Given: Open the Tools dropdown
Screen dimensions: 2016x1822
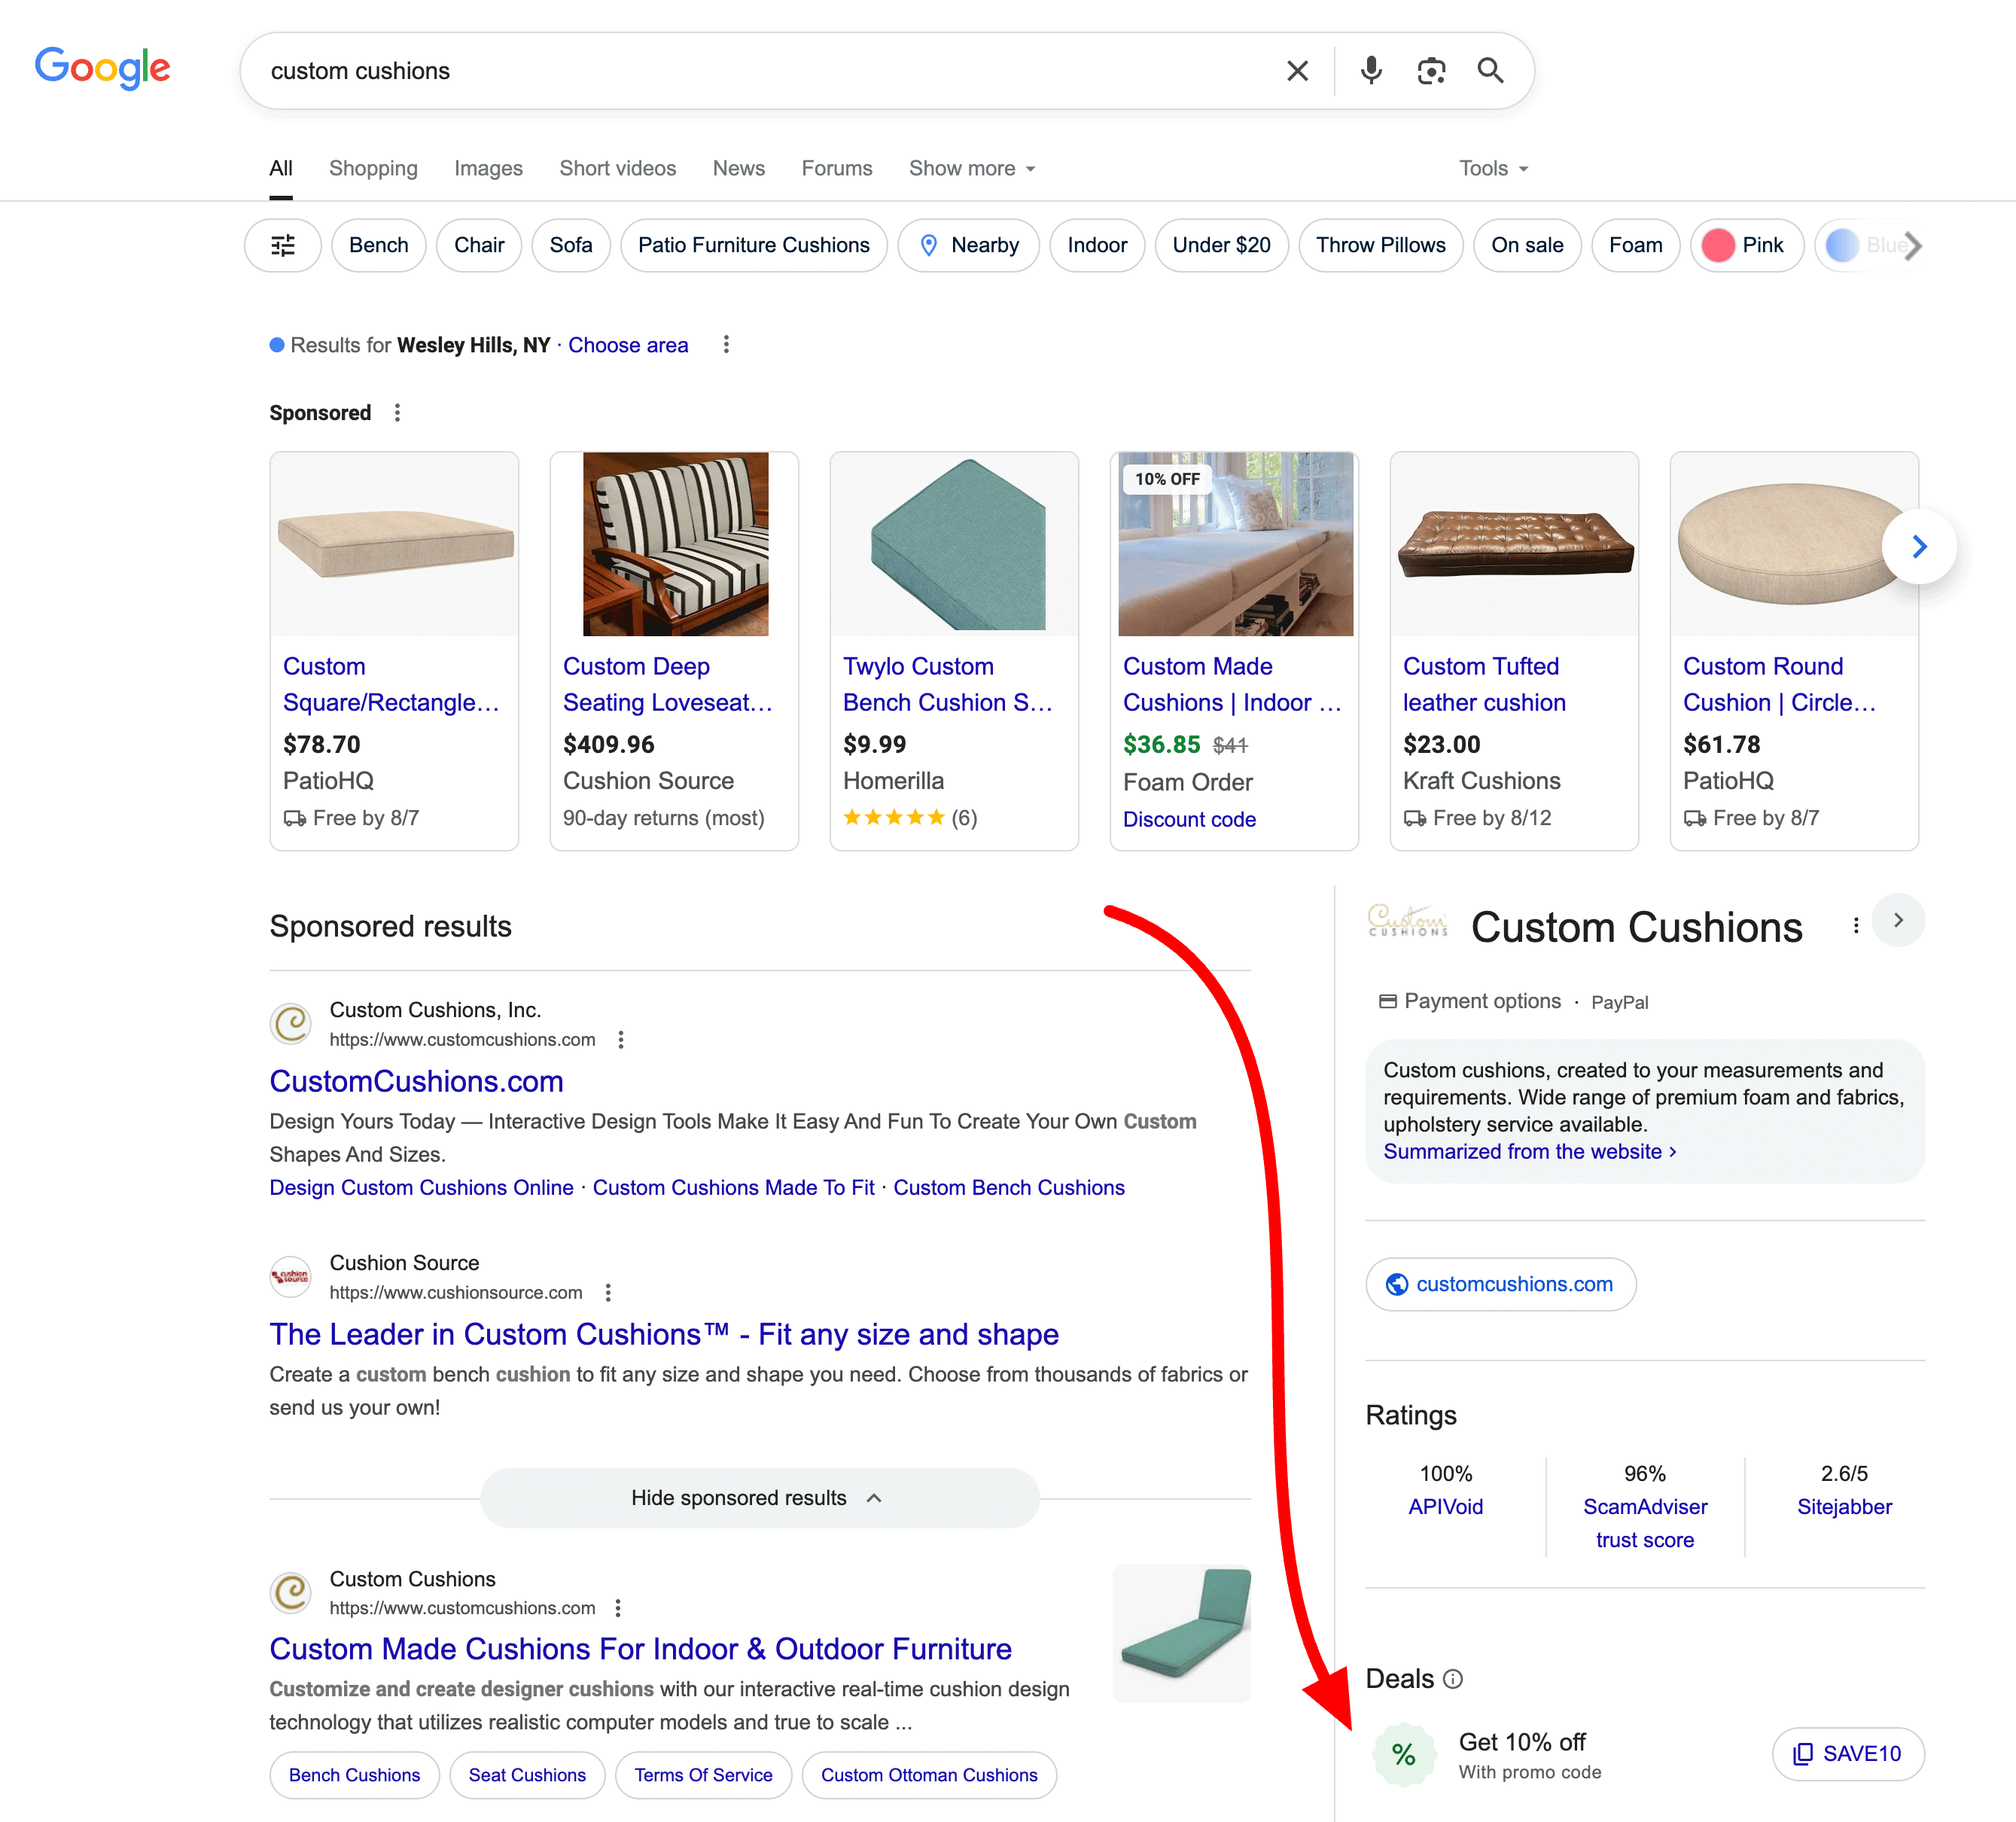Looking at the screenshot, I should point(1493,168).
